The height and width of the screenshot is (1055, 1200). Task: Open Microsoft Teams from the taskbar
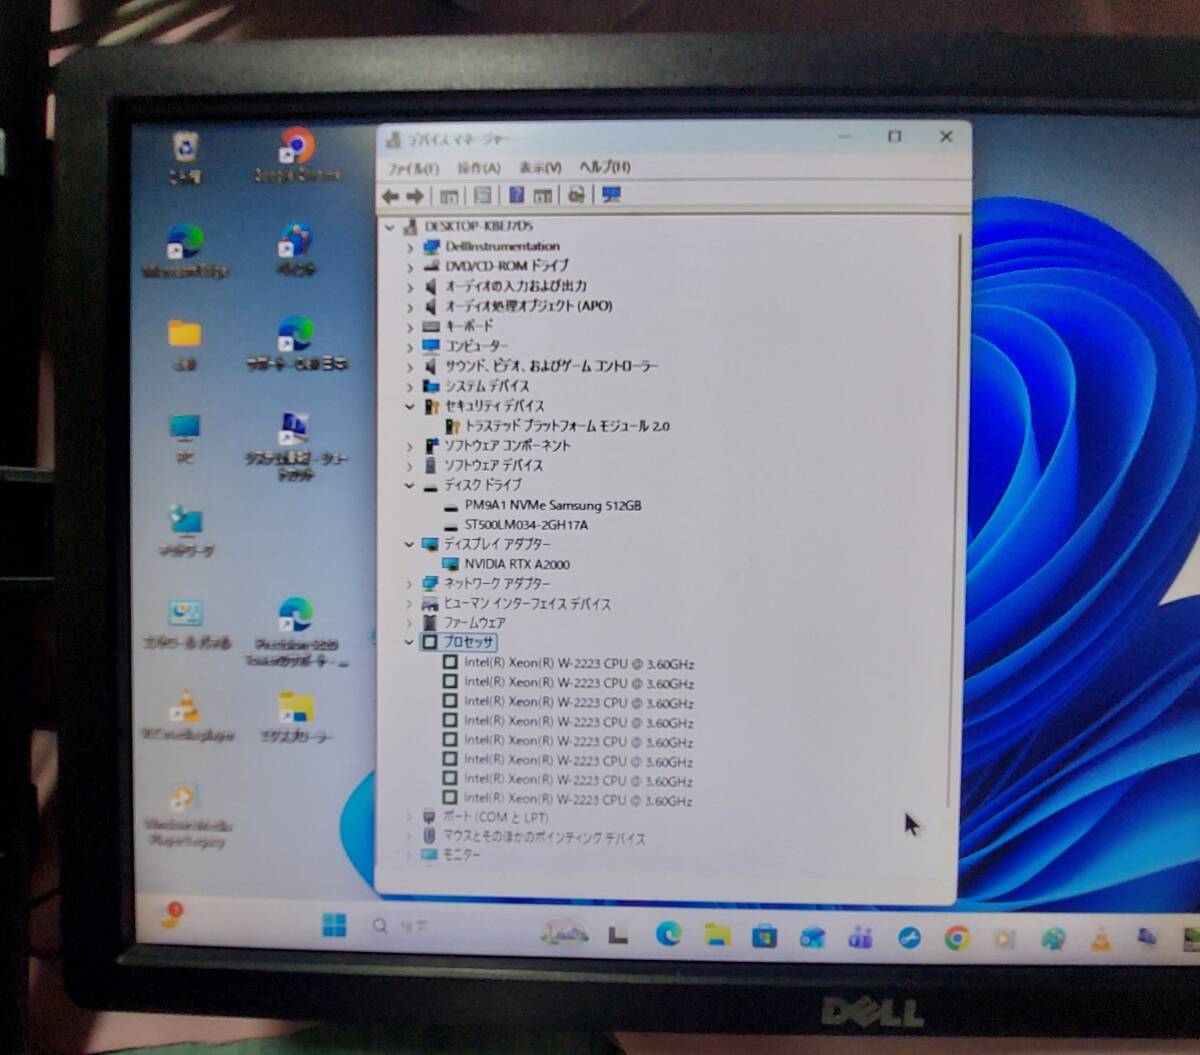pos(860,938)
